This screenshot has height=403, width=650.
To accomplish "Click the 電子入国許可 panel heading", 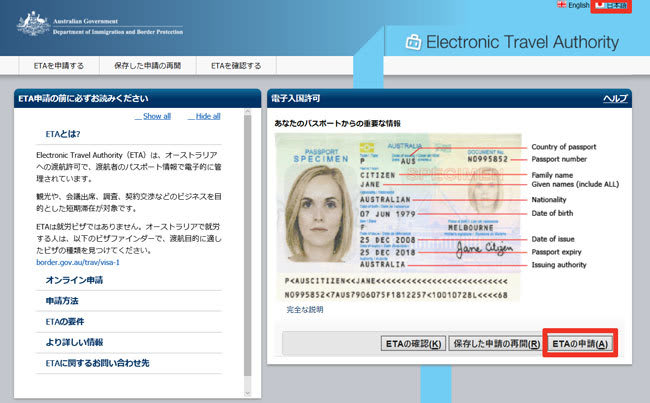I will click(296, 98).
